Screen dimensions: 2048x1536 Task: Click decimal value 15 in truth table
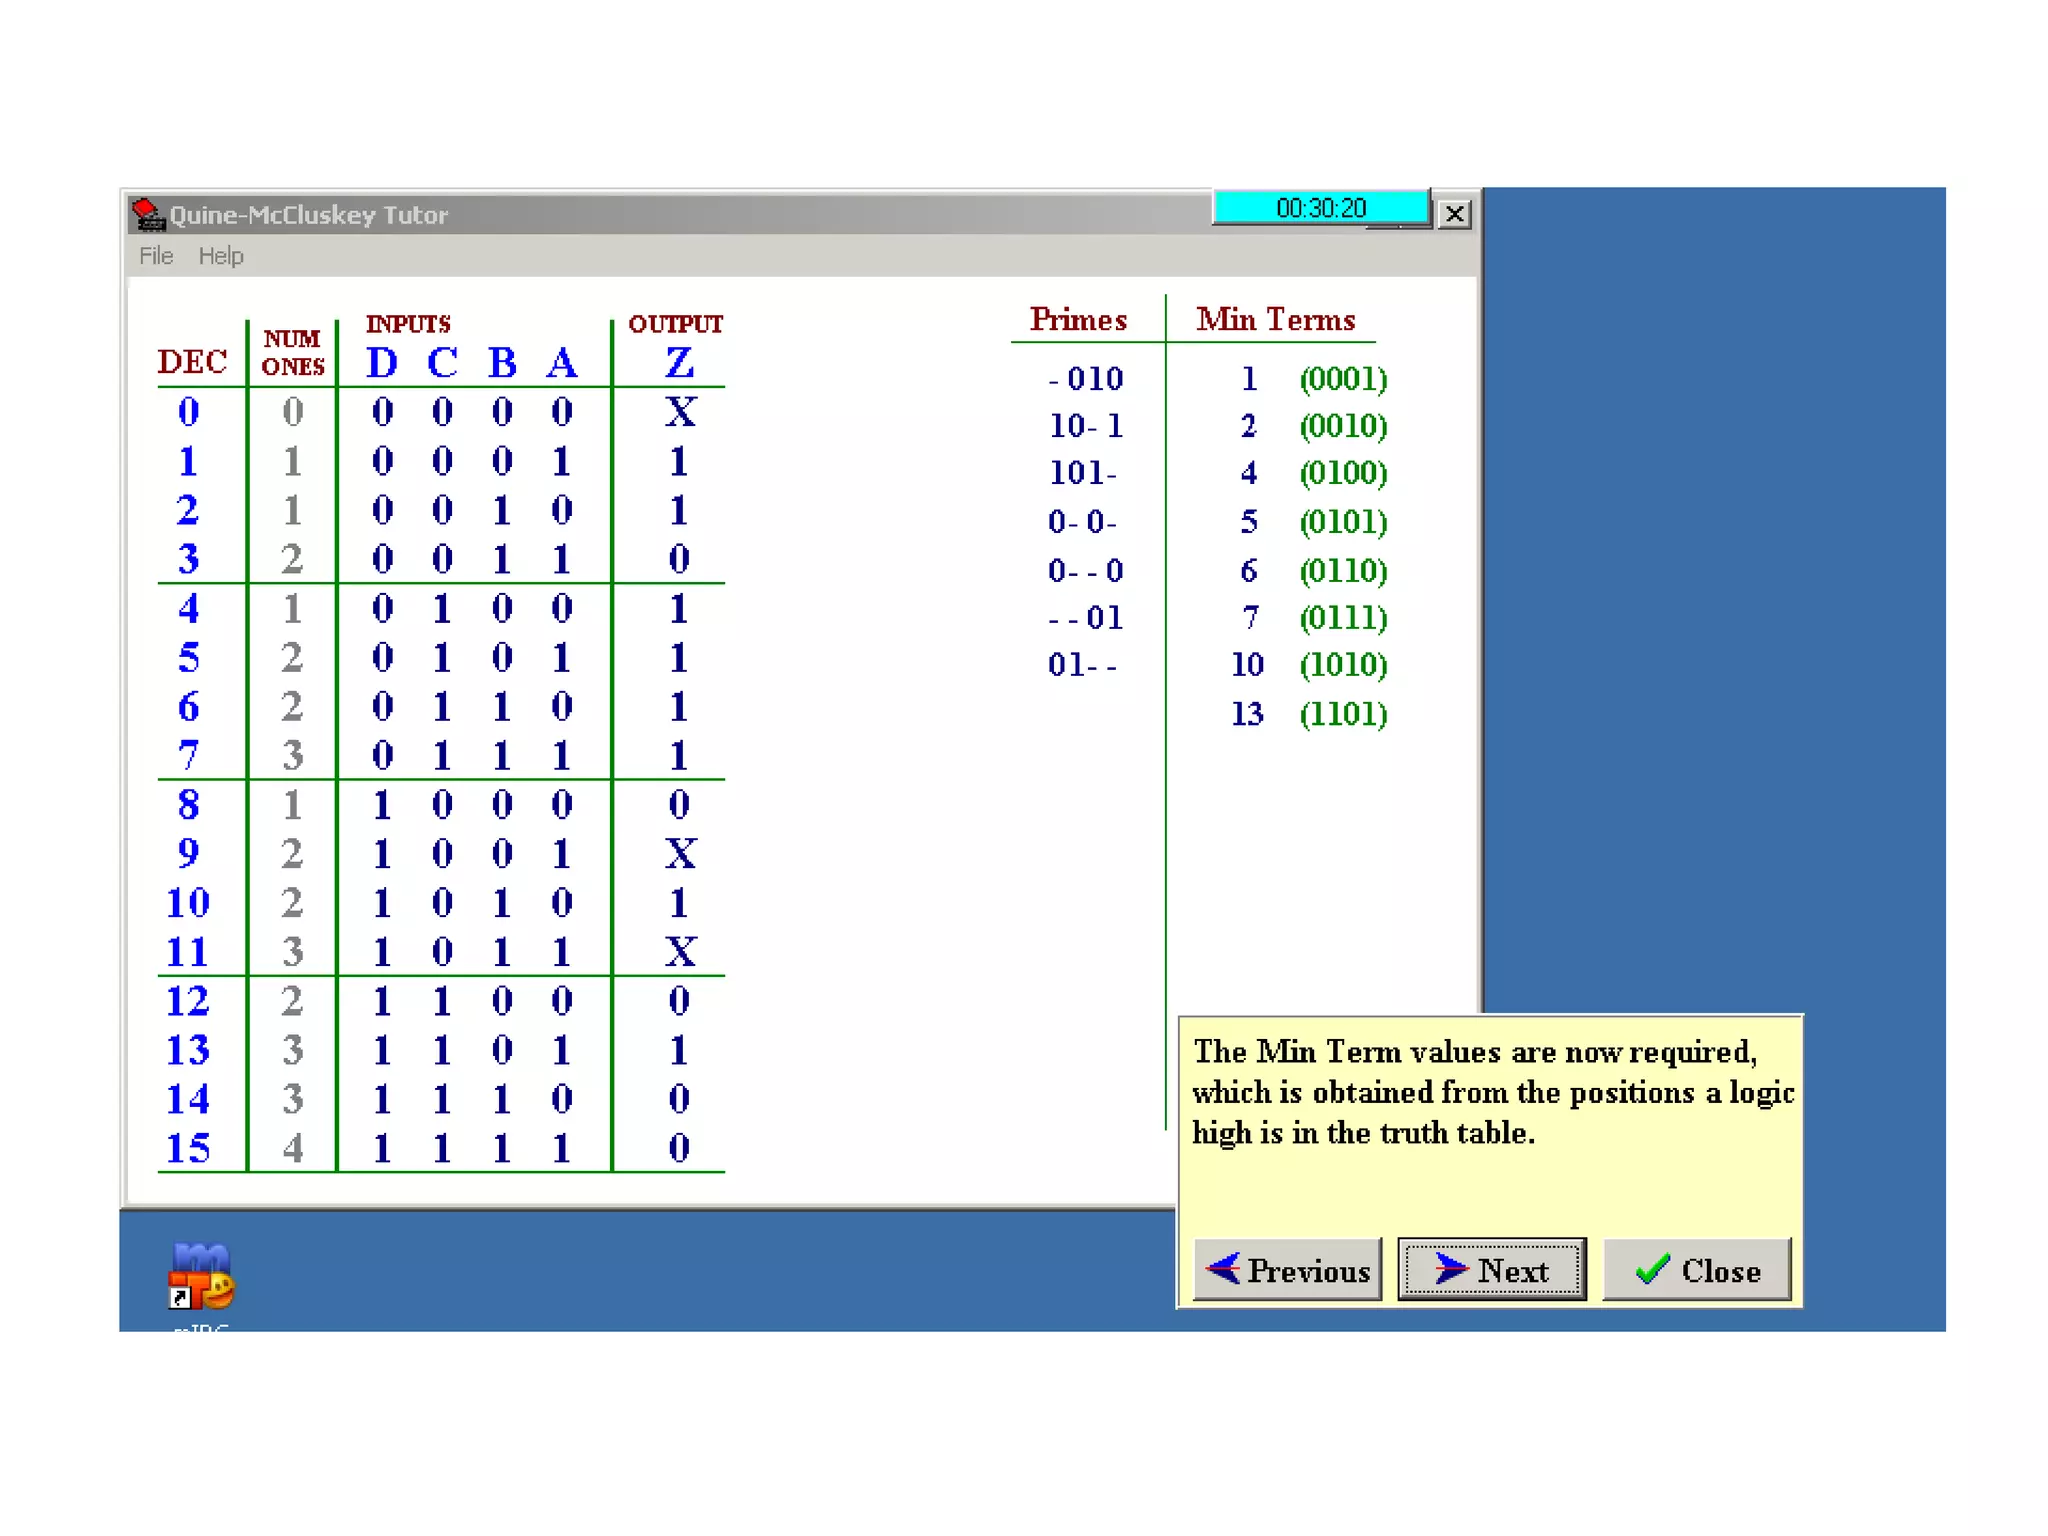point(189,1148)
